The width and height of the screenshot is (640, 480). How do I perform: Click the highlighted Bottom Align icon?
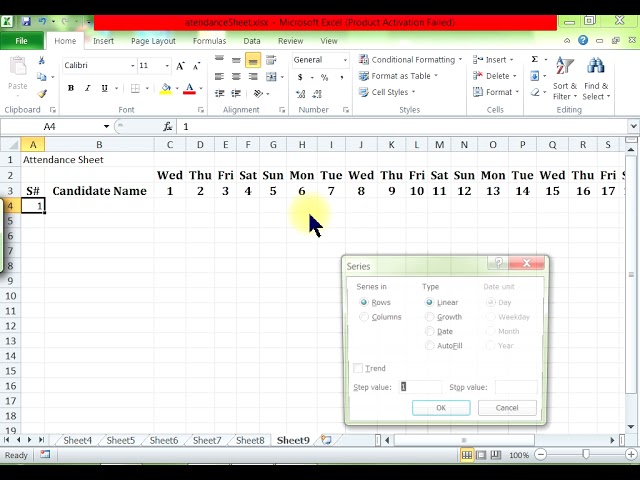[x=253, y=60]
